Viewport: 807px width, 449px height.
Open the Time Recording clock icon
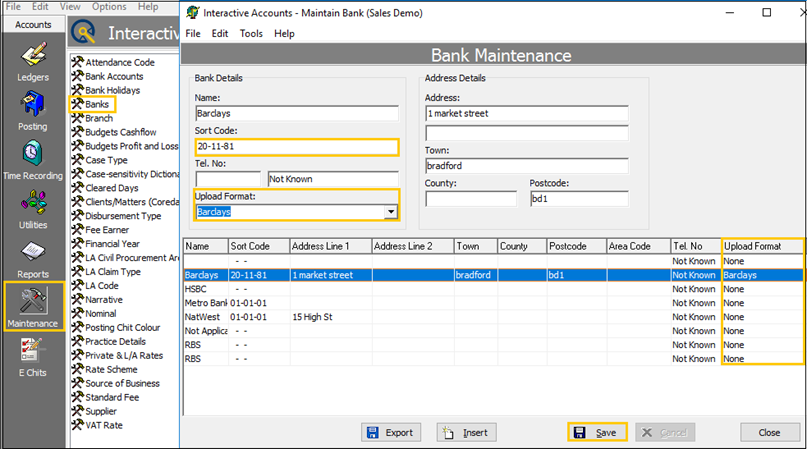pos(32,153)
